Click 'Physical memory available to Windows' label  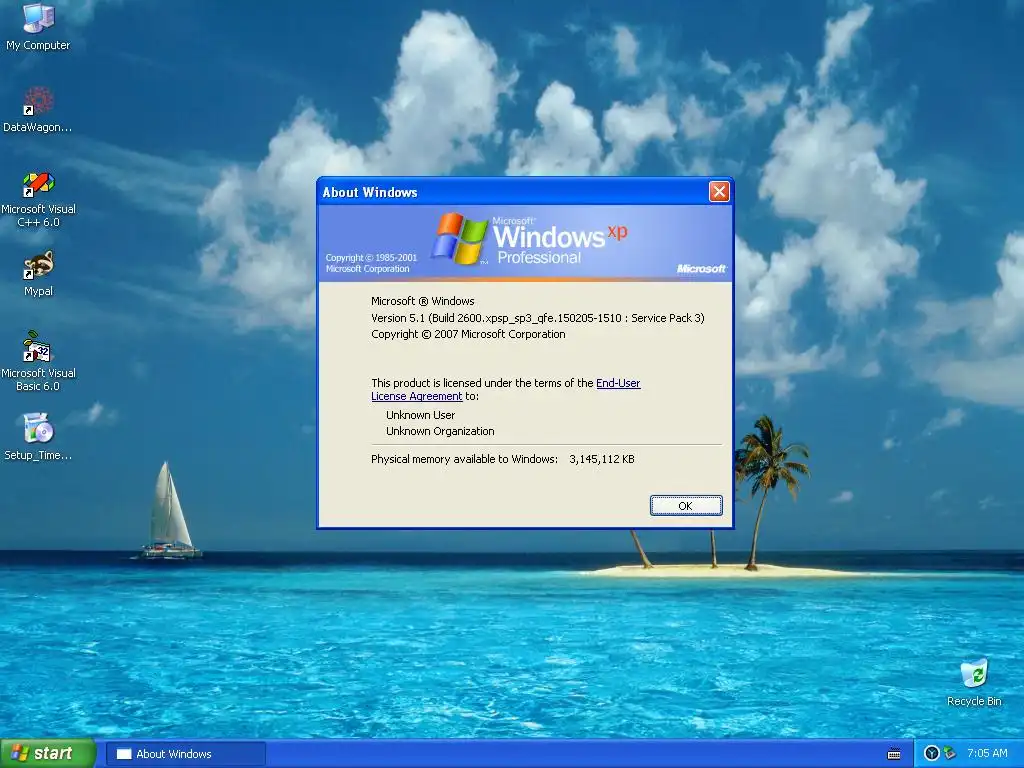pos(464,459)
